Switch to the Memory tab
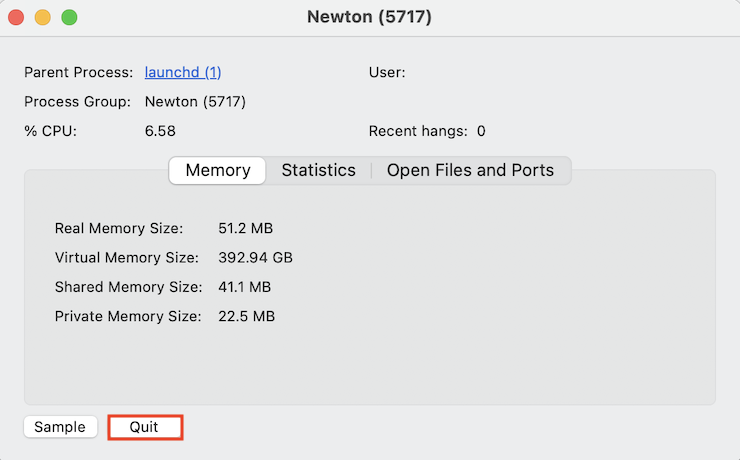 click(x=218, y=170)
